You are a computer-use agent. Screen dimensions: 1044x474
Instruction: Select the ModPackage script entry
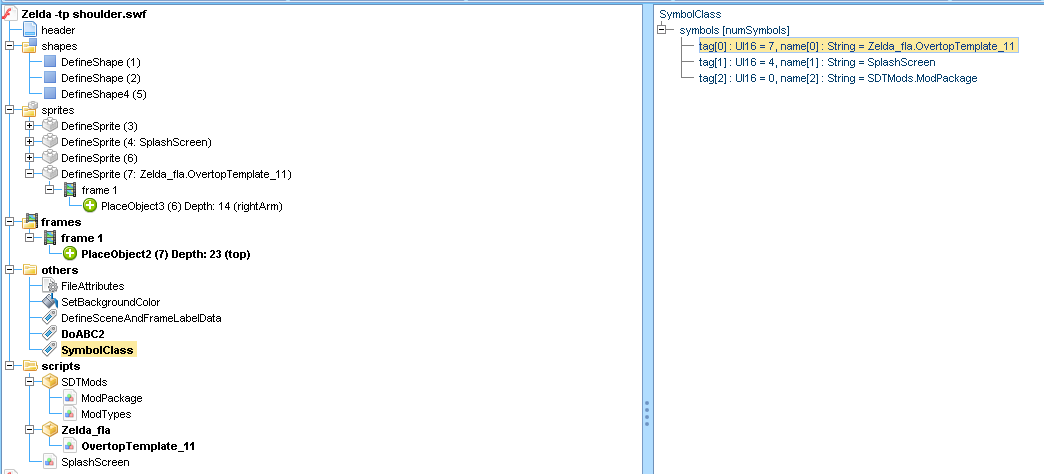pos(111,398)
